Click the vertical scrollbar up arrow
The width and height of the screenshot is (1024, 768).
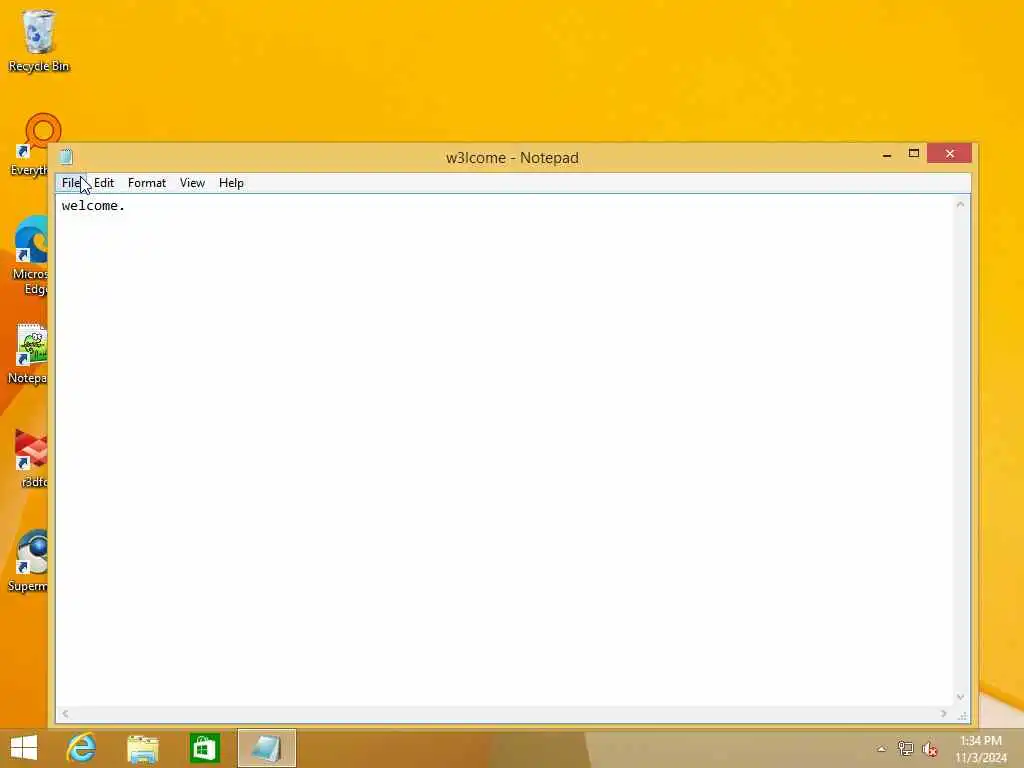(960, 204)
